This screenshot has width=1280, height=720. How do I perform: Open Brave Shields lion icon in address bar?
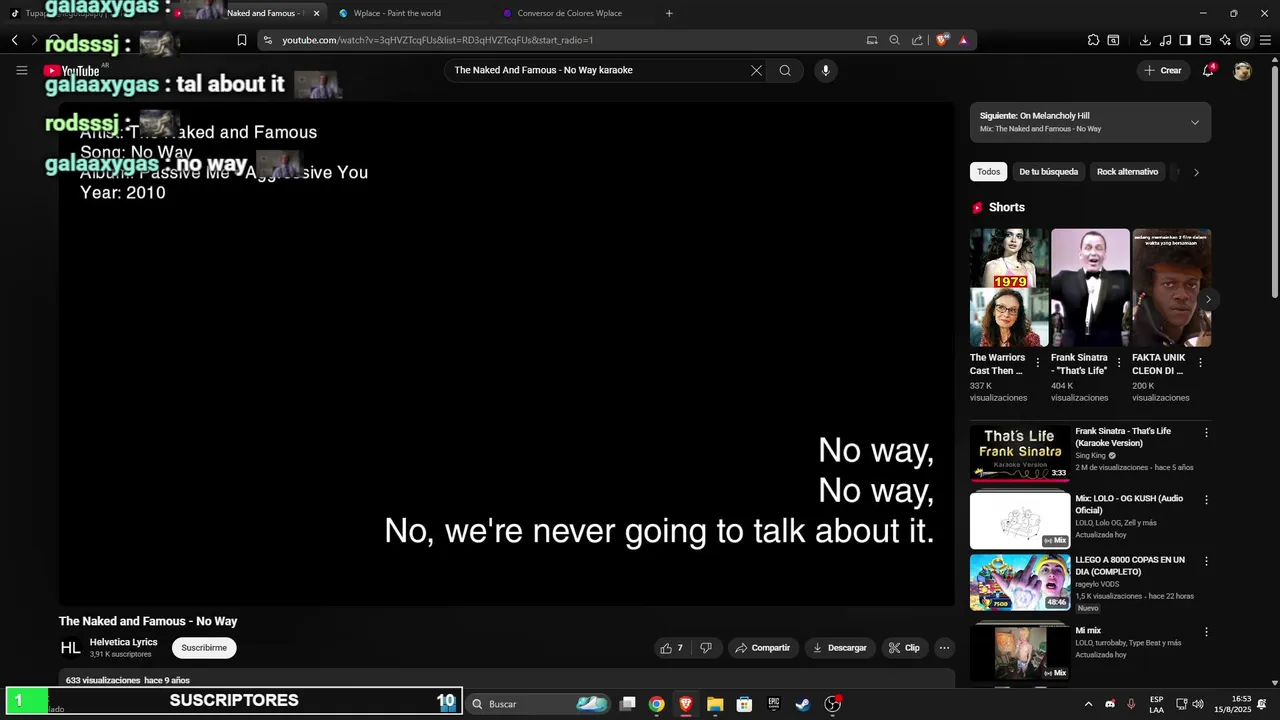[x=942, y=40]
